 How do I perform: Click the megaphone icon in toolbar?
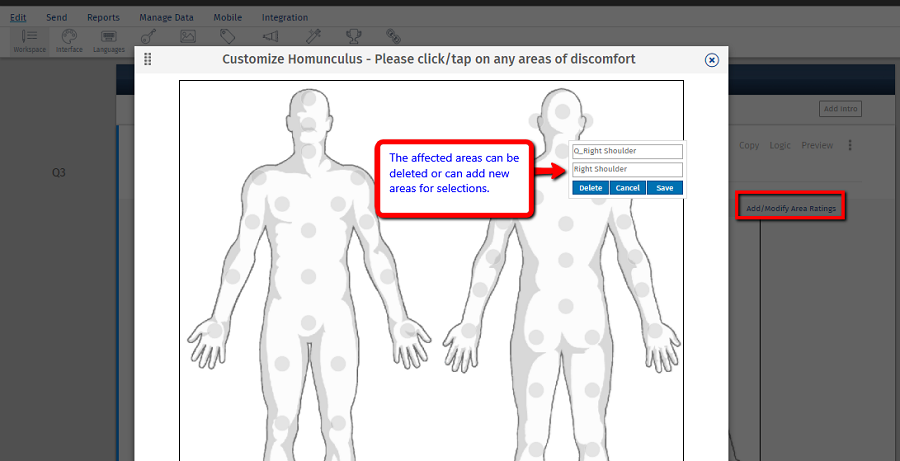pos(270,37)
